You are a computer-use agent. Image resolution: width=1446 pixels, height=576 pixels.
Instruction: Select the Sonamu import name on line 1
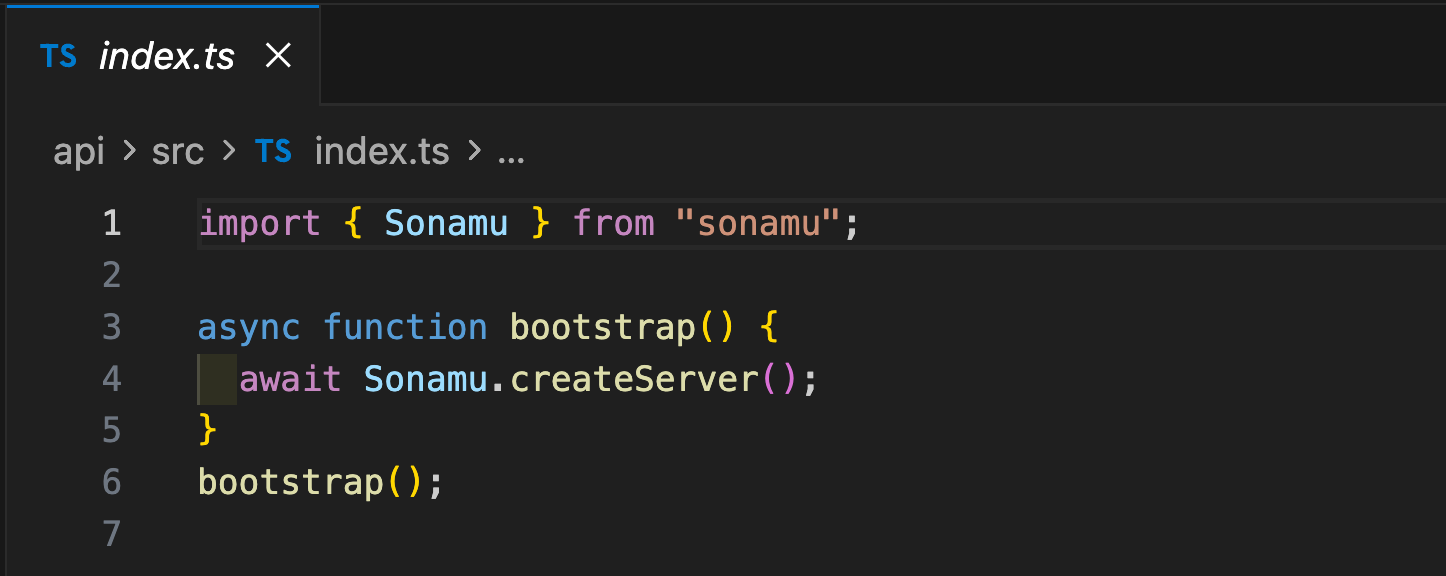point(446,222)
